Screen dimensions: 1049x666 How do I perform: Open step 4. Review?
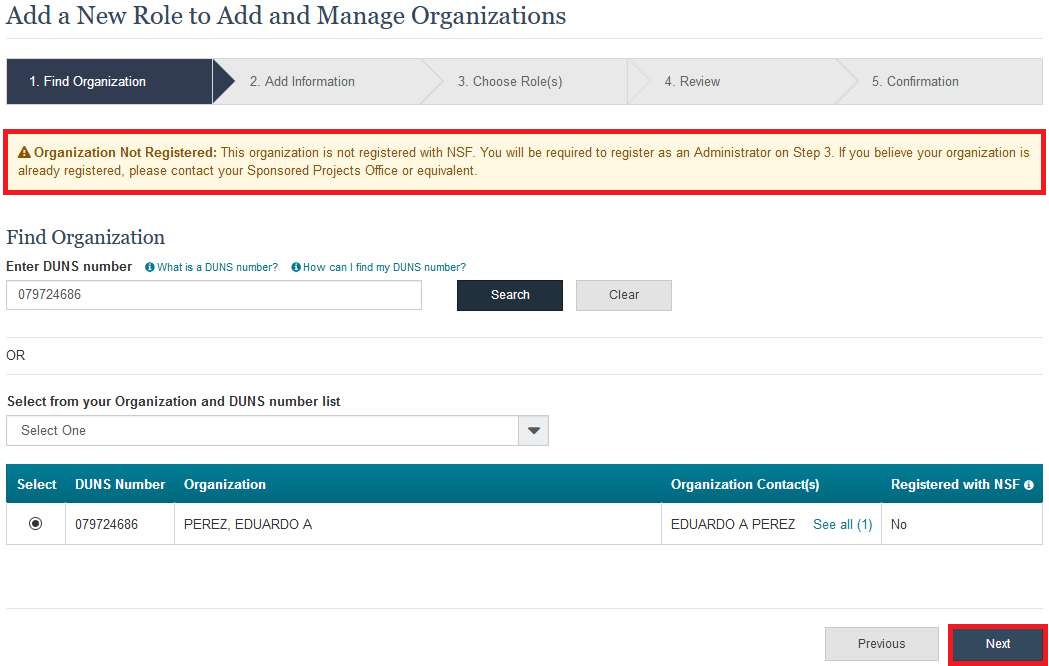pos(692,82)
